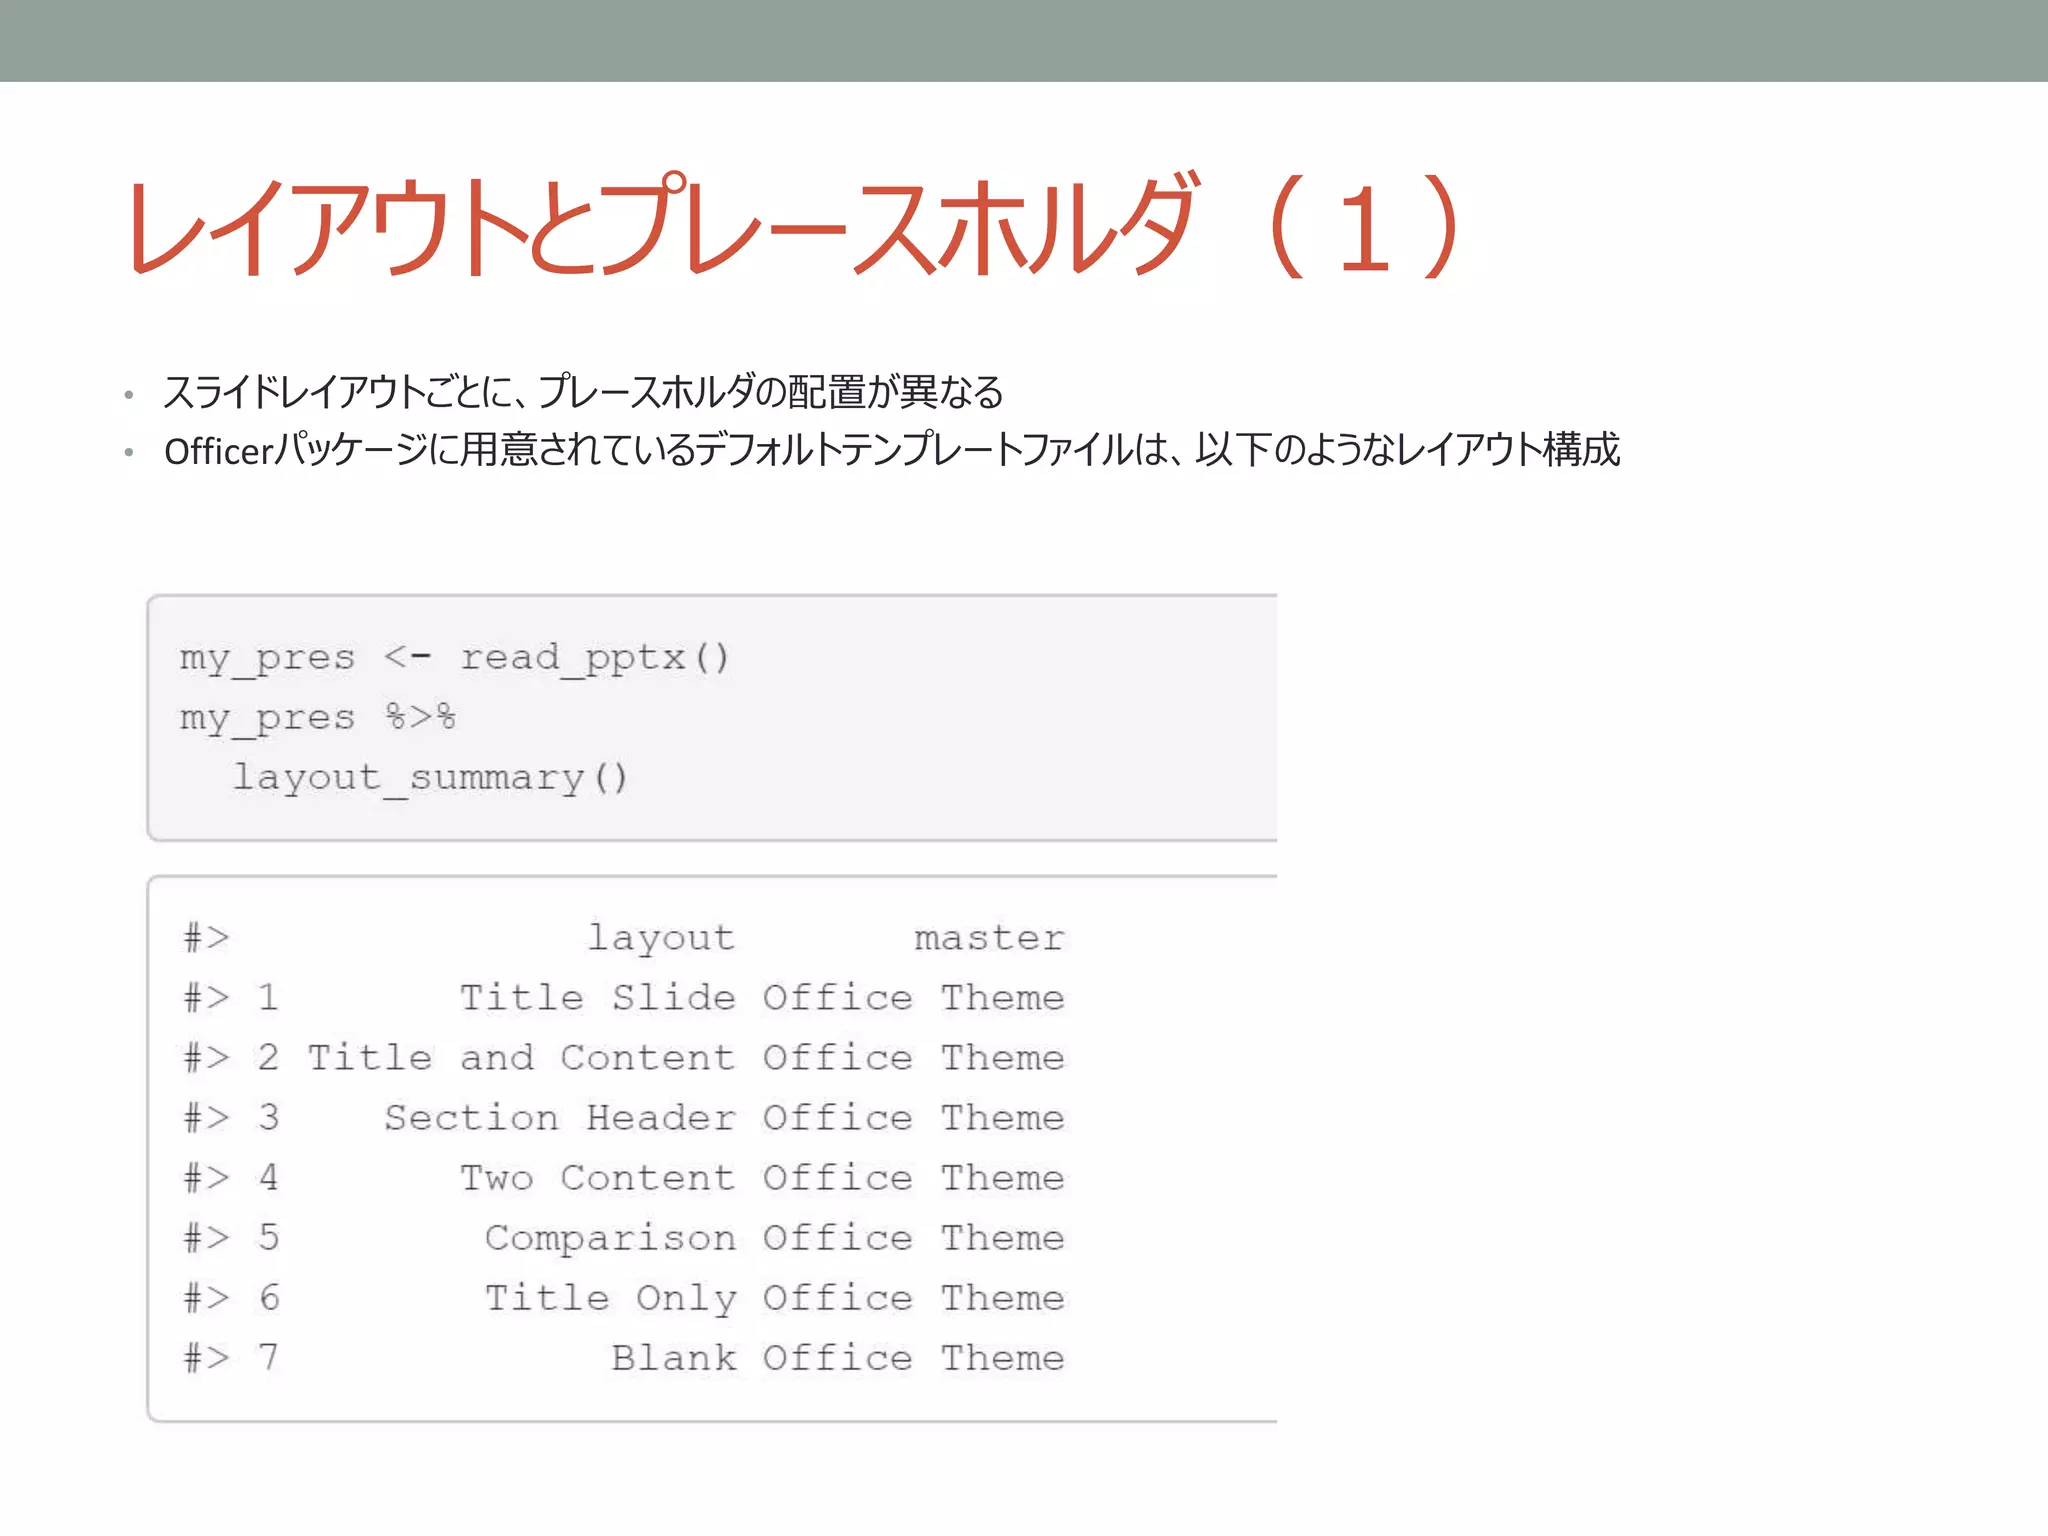
Task: Click the 'master' column header in output
Action: pyautogui.click(x=988, y=938)
